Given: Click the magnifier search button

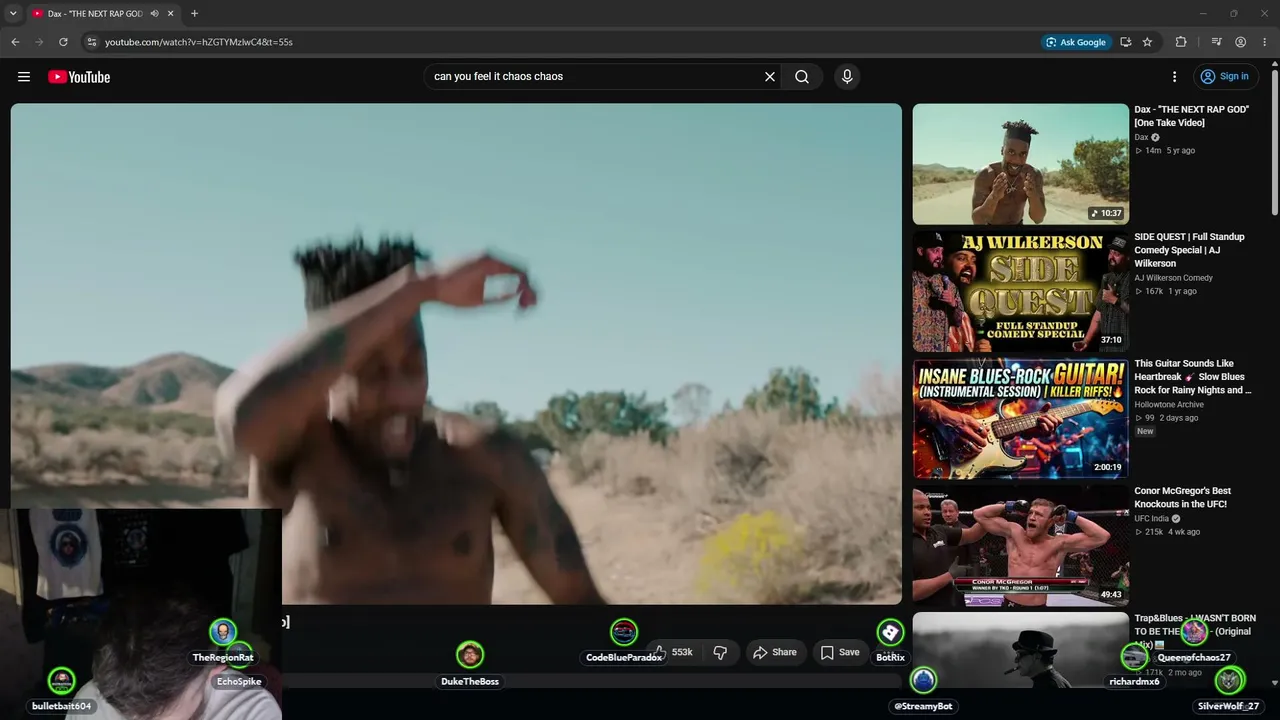Looking at the screenshot, I should coord(802,77).
